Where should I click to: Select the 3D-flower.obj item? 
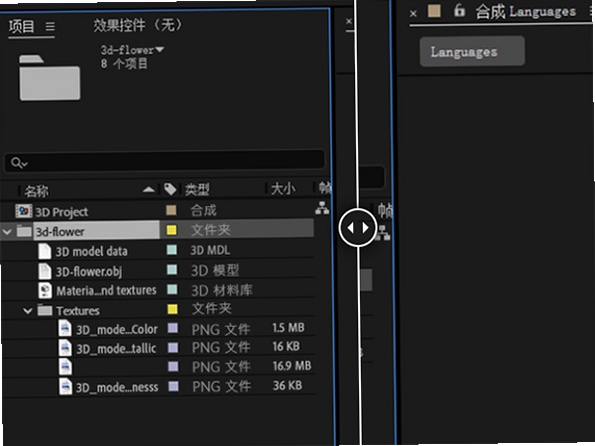(89, 272)
